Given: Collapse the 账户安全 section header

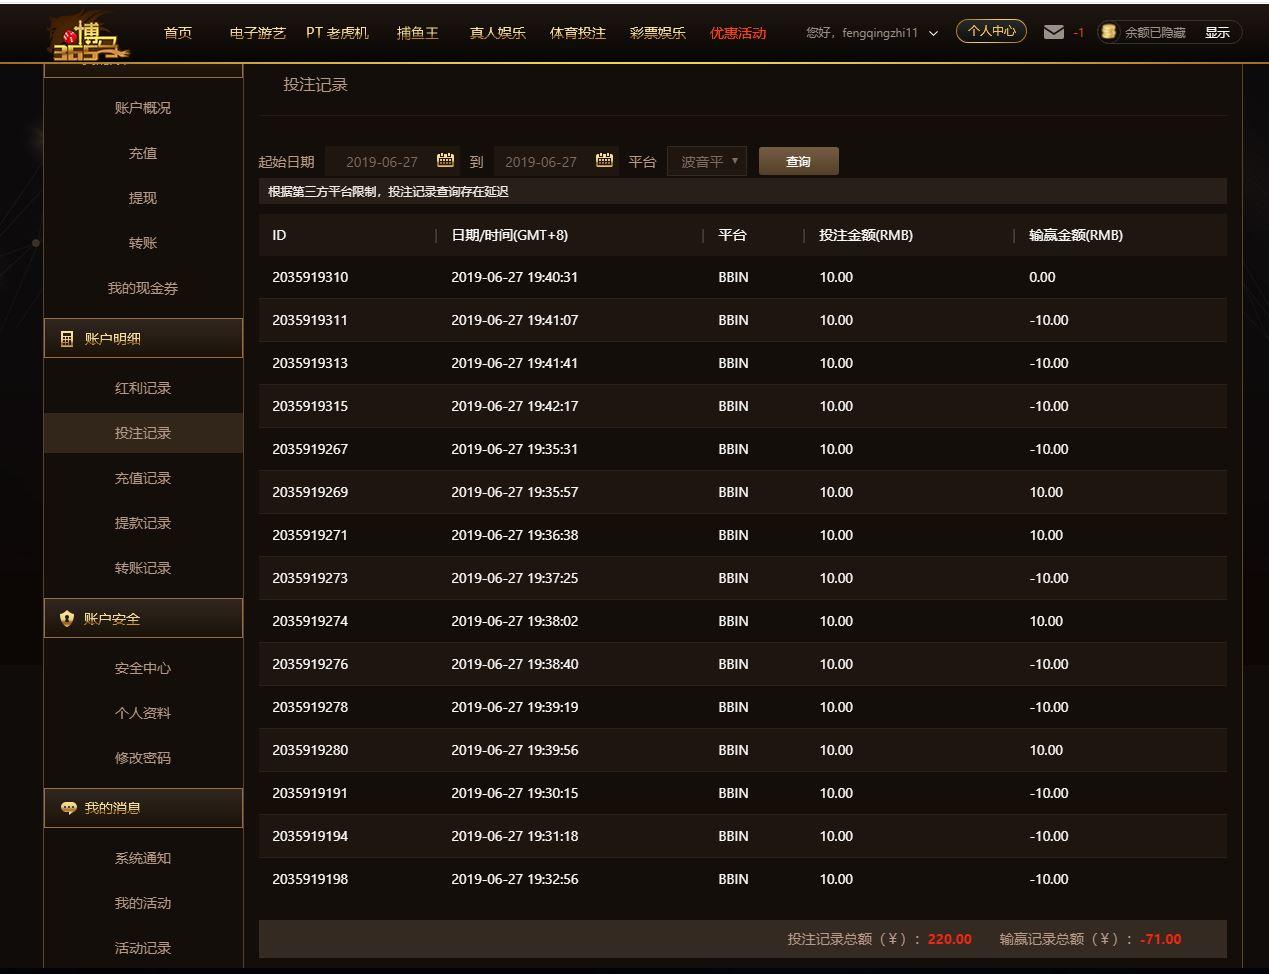Looking at the screenshot, I should point(143,618).
